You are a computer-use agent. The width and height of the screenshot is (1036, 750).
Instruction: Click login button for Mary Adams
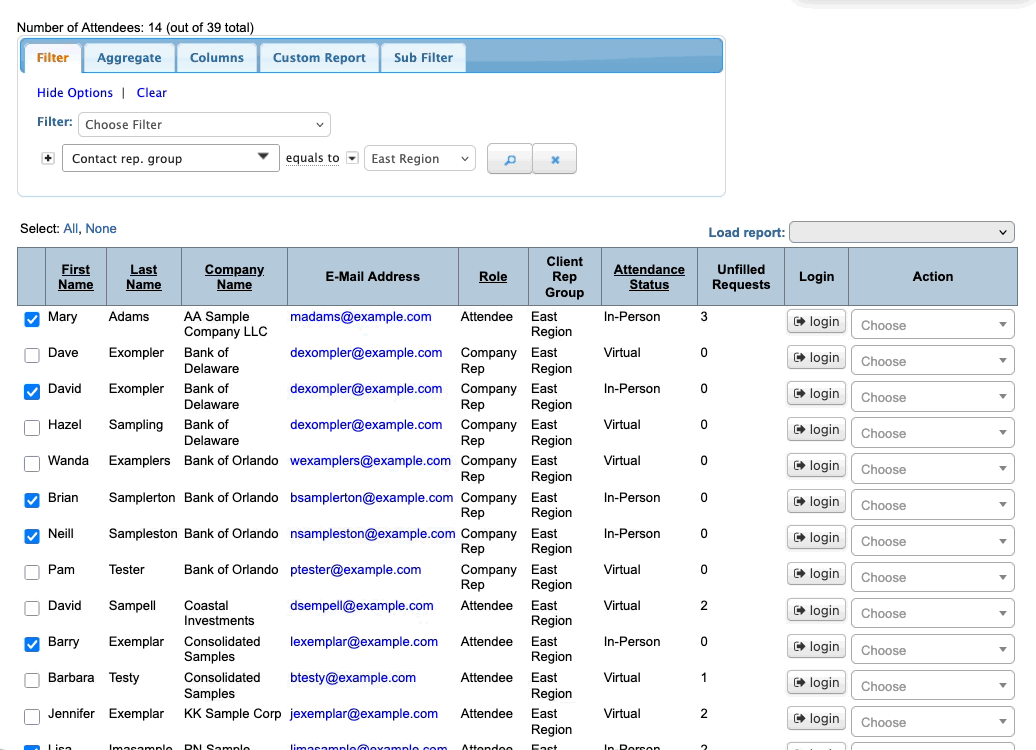(816, 322)
